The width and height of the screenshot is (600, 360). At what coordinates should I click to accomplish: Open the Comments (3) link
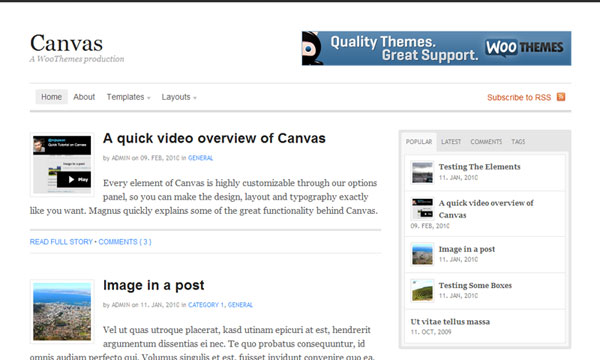[125, 242]
